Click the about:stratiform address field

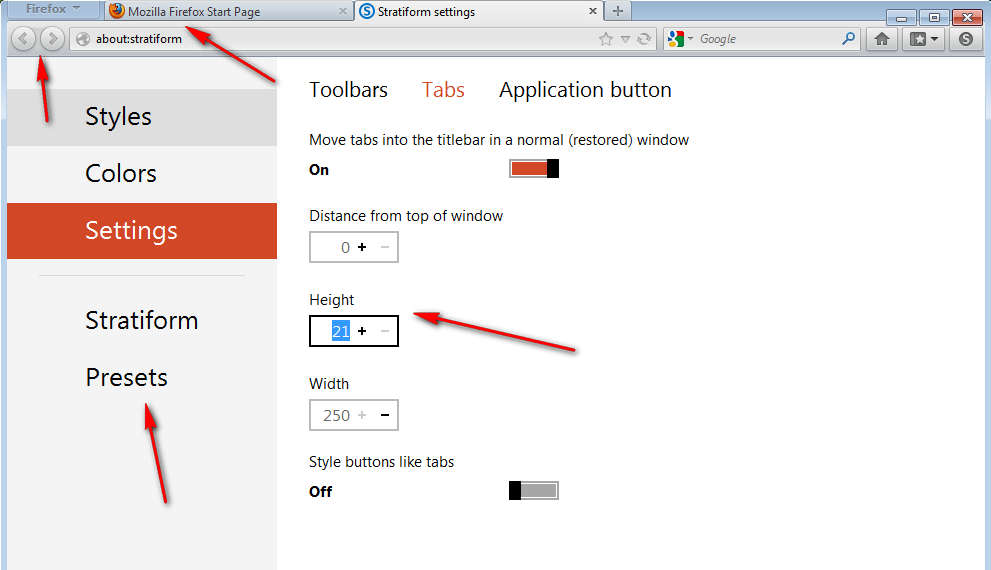363,39
